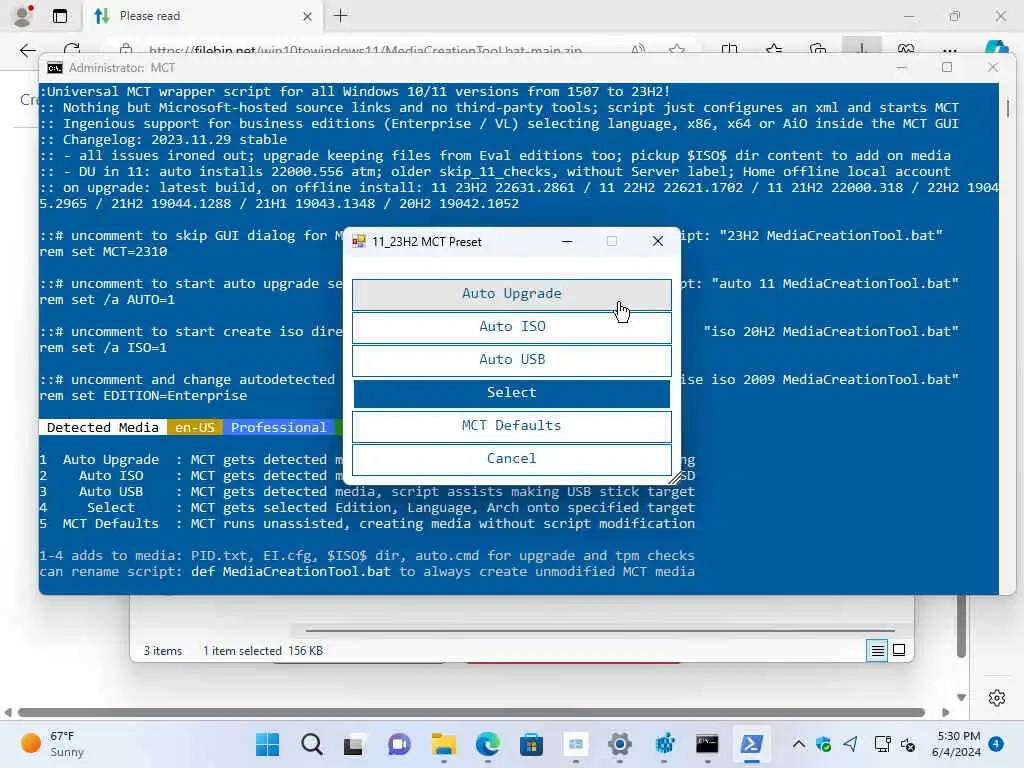Click the muted volume tray icon

908,744
